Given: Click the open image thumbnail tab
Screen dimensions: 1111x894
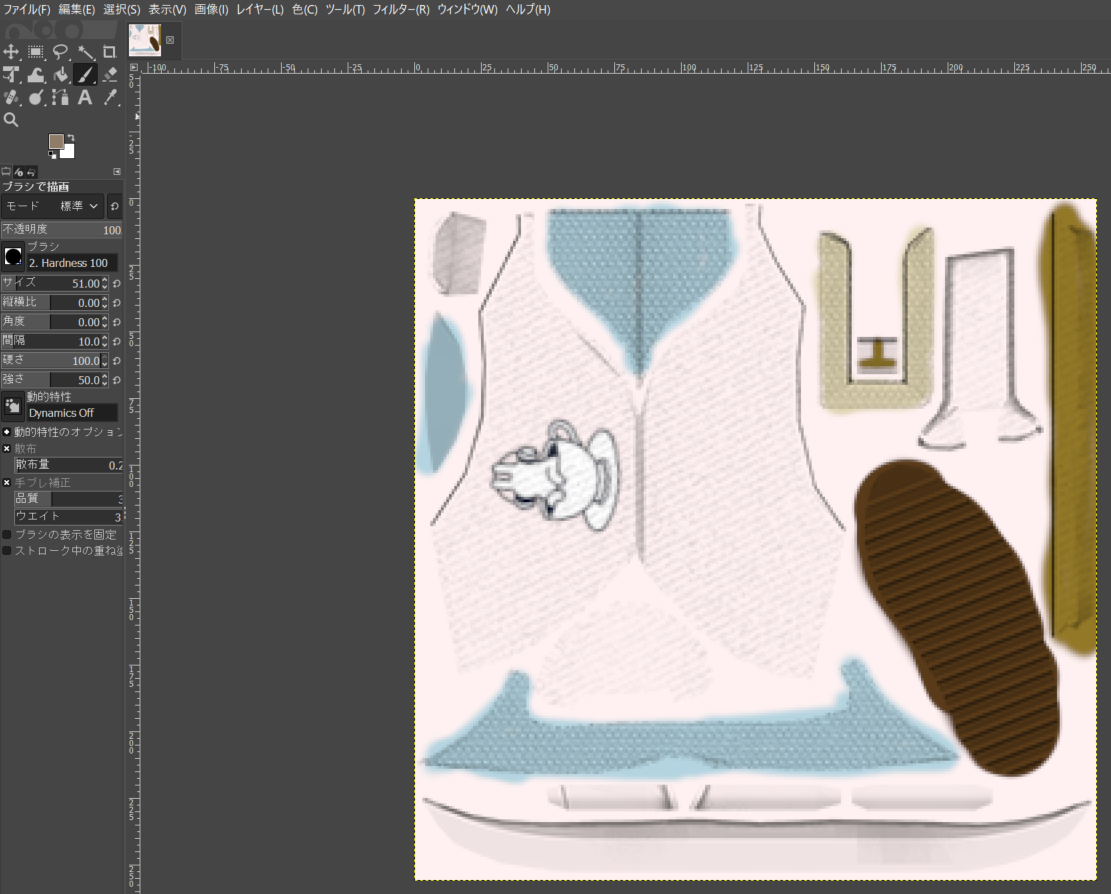Looking at the screenshot, I should (146, 40).
